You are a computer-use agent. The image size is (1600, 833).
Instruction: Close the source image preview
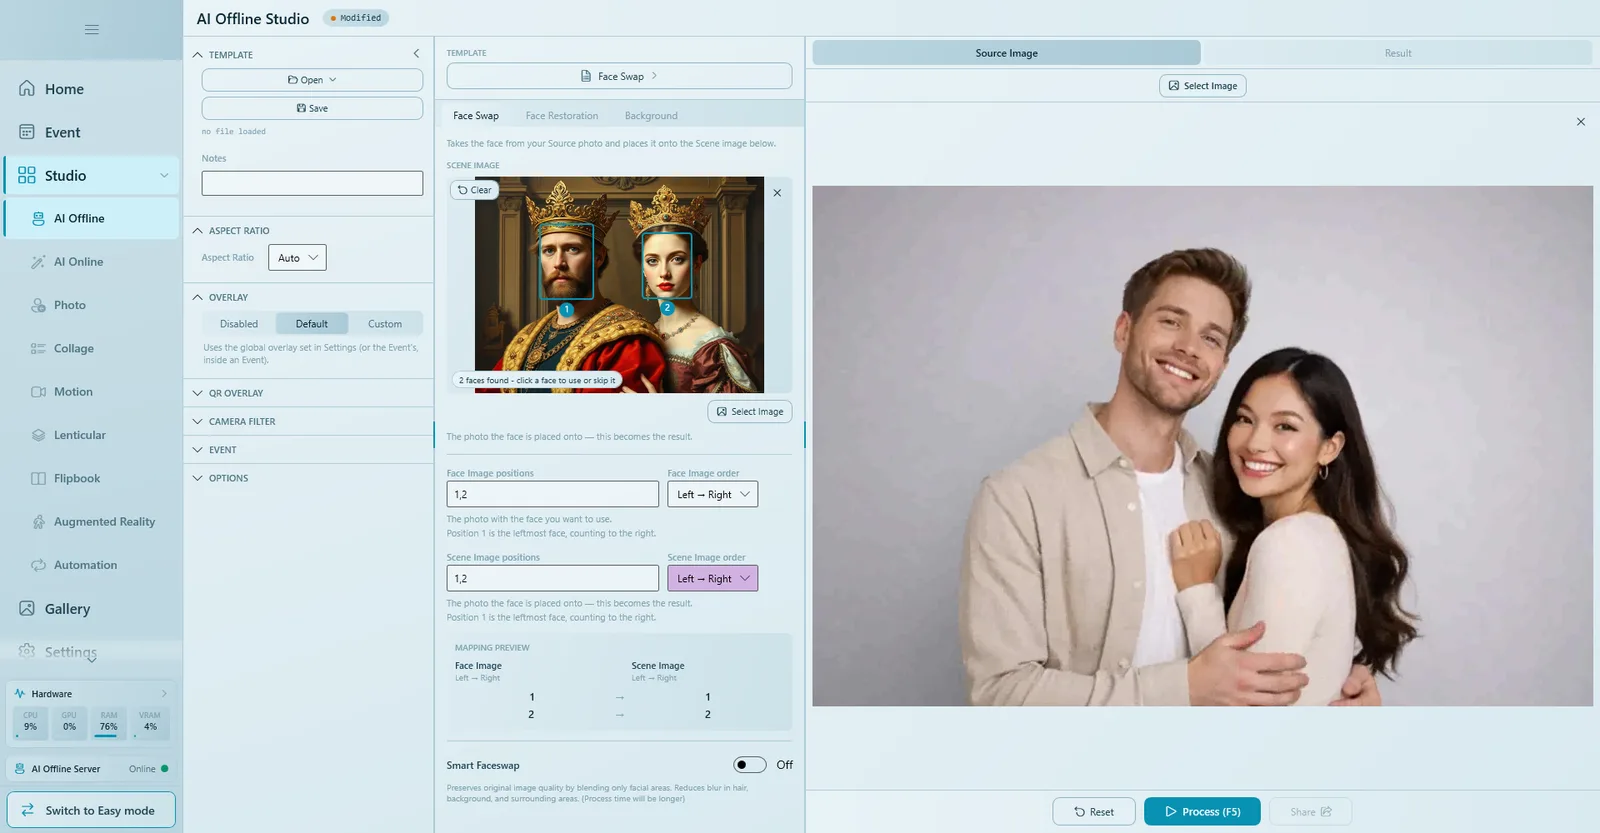pos(1581,122)
